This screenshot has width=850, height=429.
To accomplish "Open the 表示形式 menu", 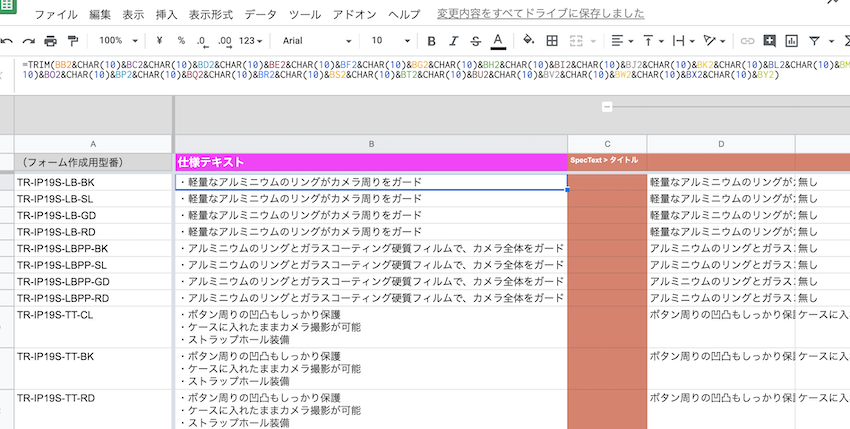I will pyautogui.click(x=211, y=15).
